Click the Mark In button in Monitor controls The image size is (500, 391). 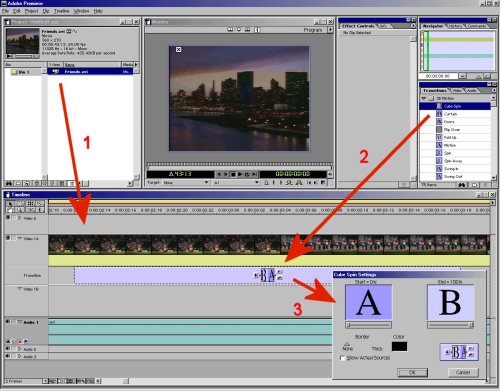point(274,183)
